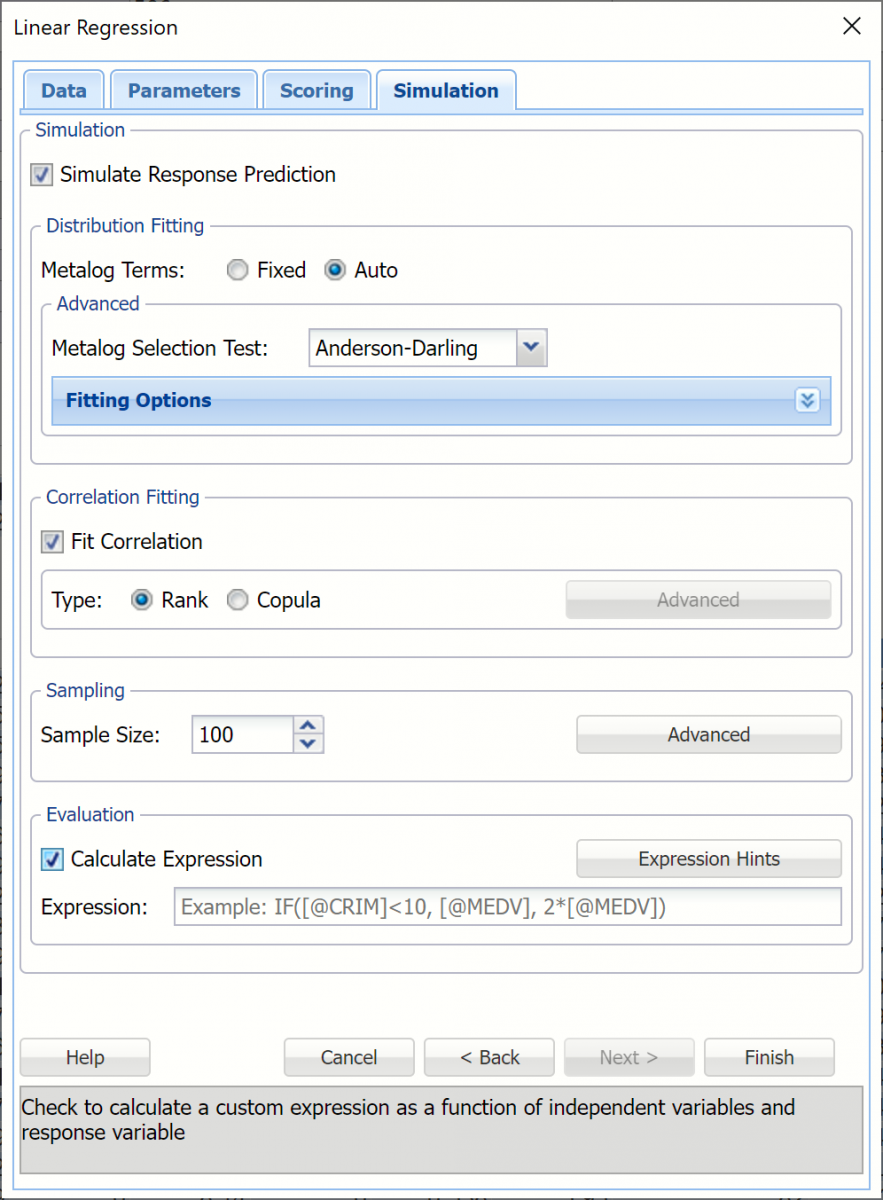
Task: Disable the Fit Correlation checkbox
Action: coord(52,542)
